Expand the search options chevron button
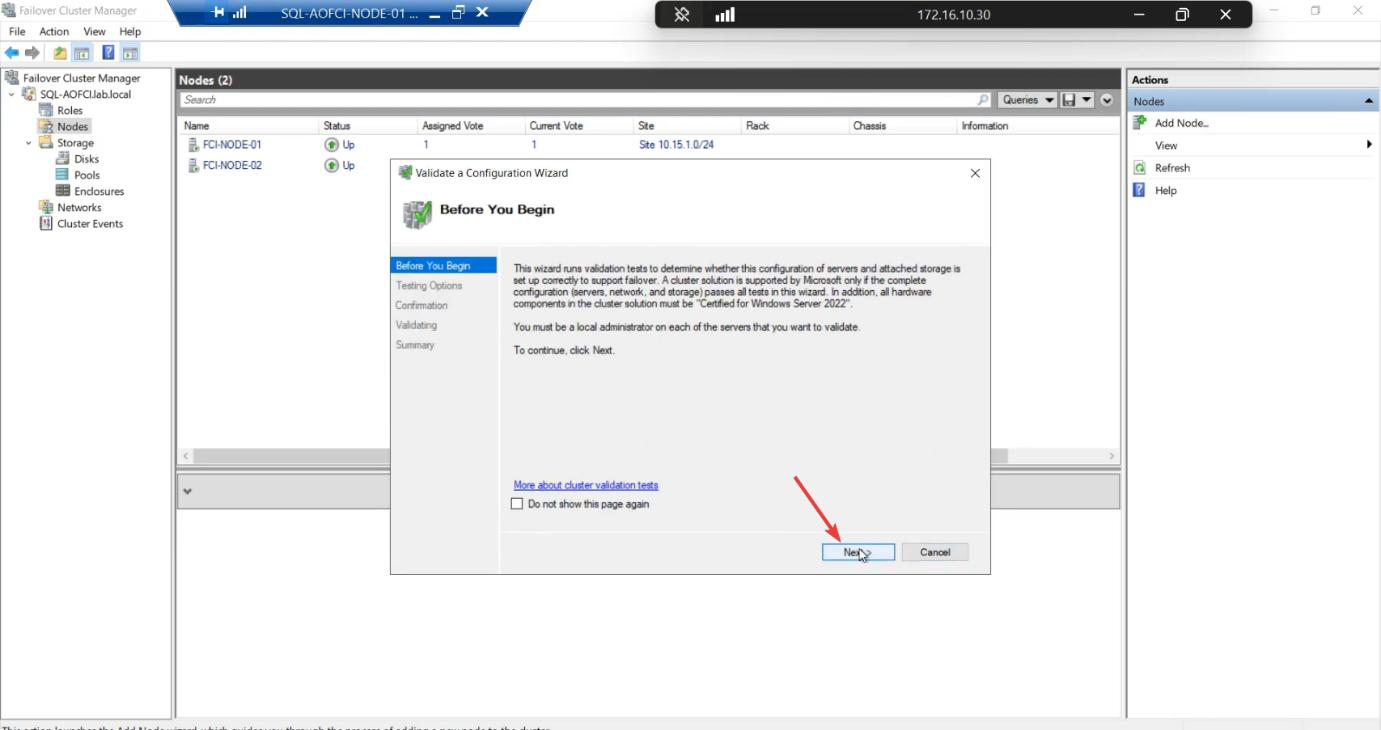Screen dimensions: 1381x730 pyautogui.click(x=1107, y=100)
